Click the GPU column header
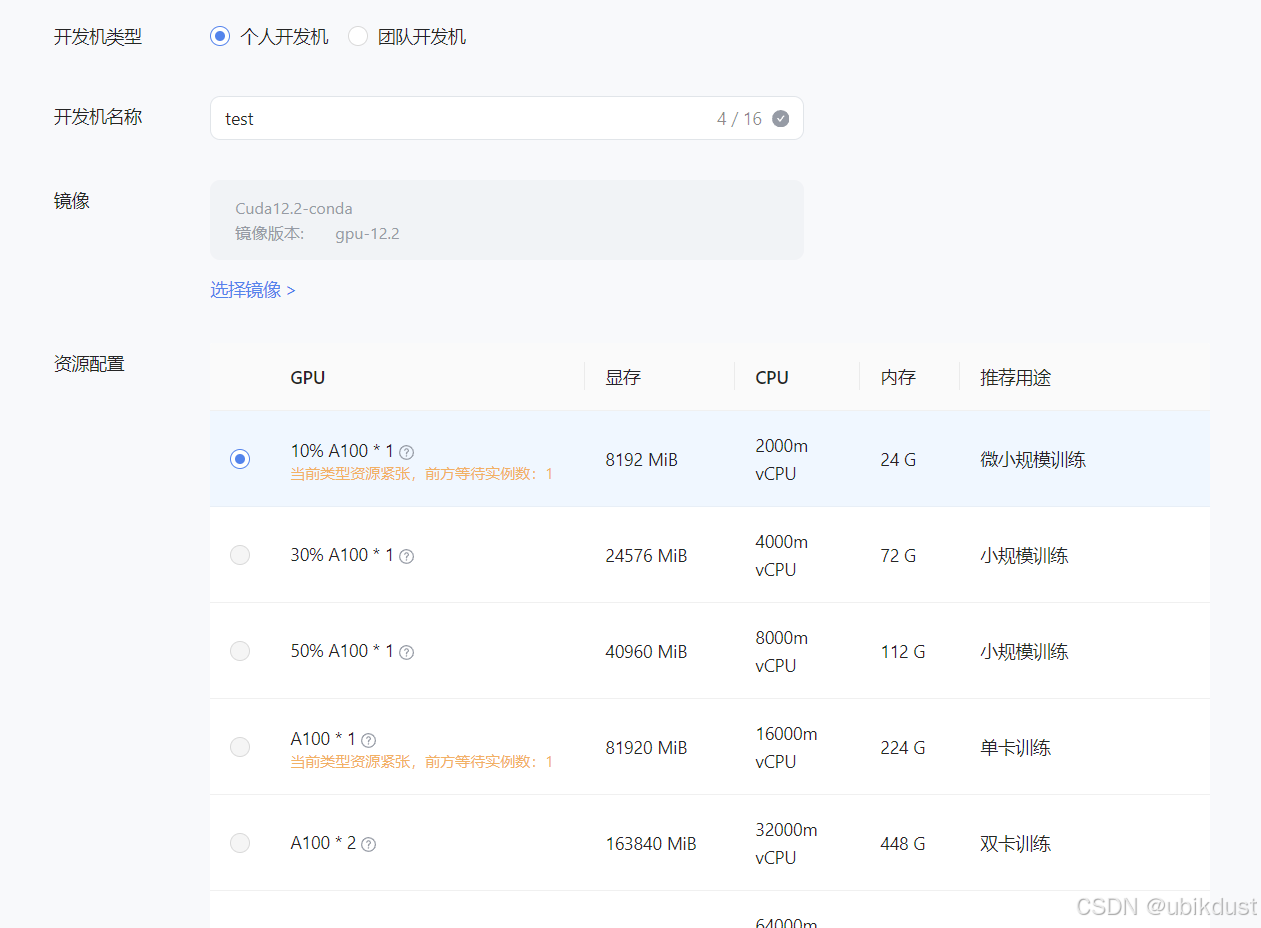The width and height of the screenshot is (1261, 928). 308,378
